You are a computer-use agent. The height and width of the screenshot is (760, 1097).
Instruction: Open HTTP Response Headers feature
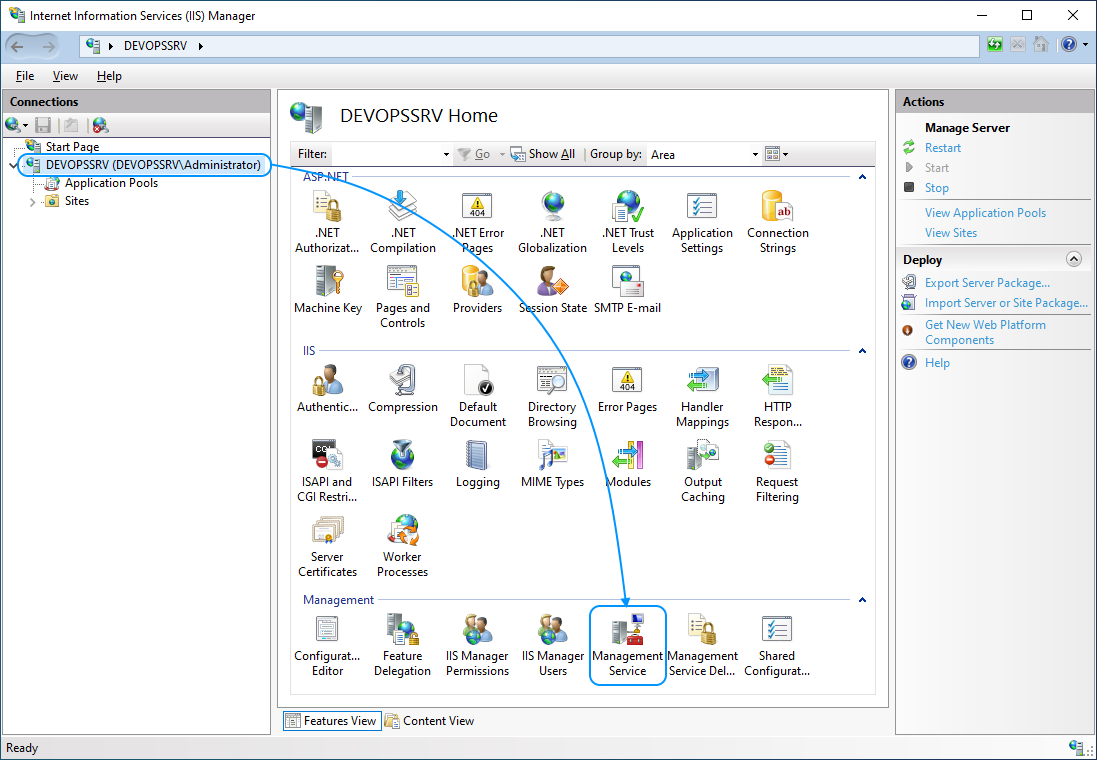tap(777, 396)
